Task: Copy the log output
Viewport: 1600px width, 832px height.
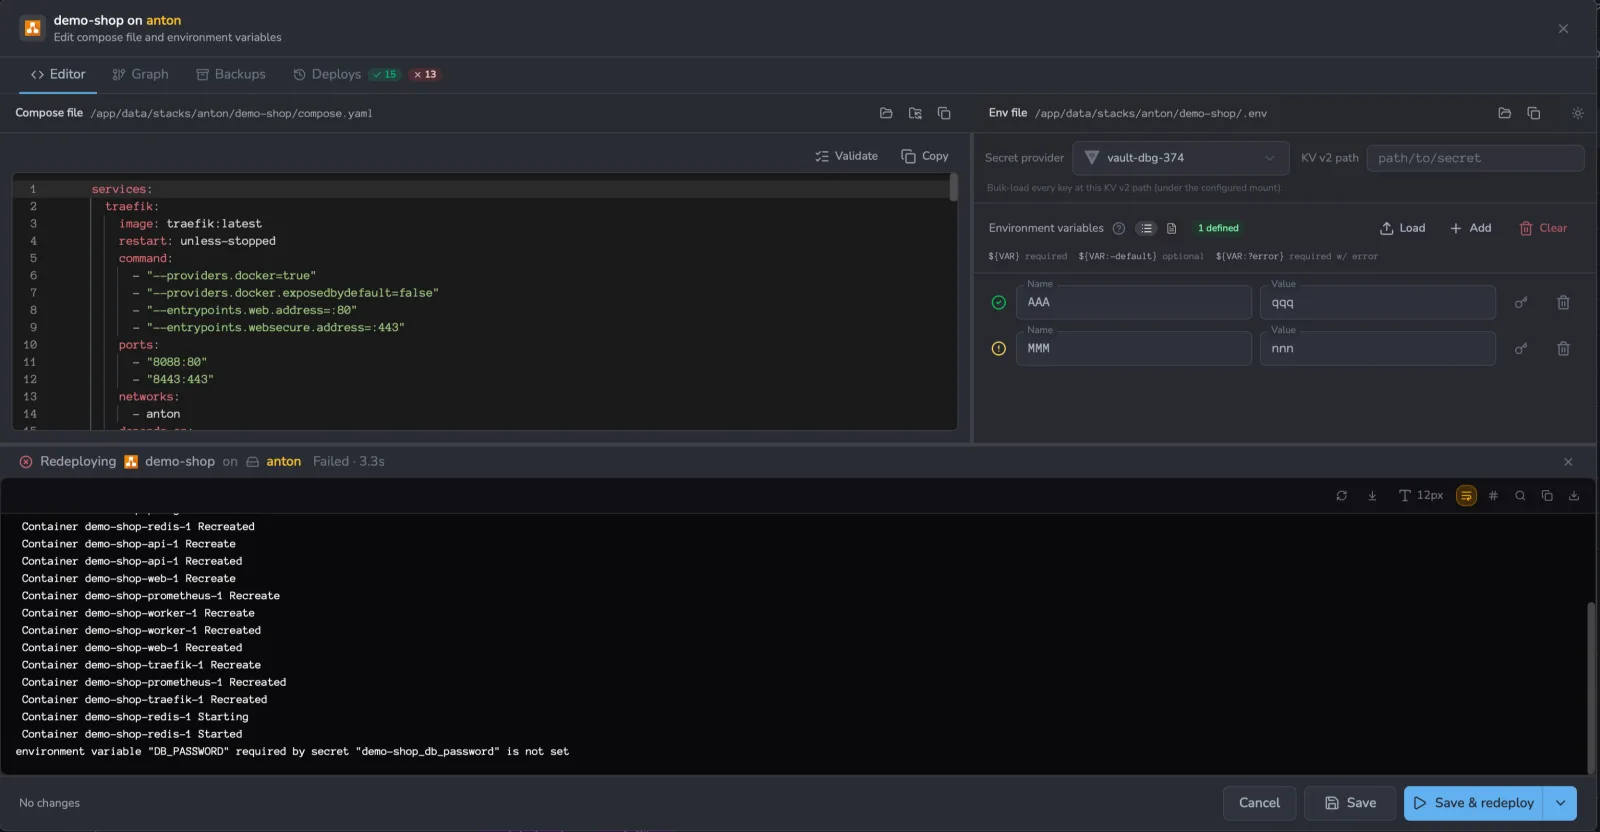Action: click(x=1547, y=495)
